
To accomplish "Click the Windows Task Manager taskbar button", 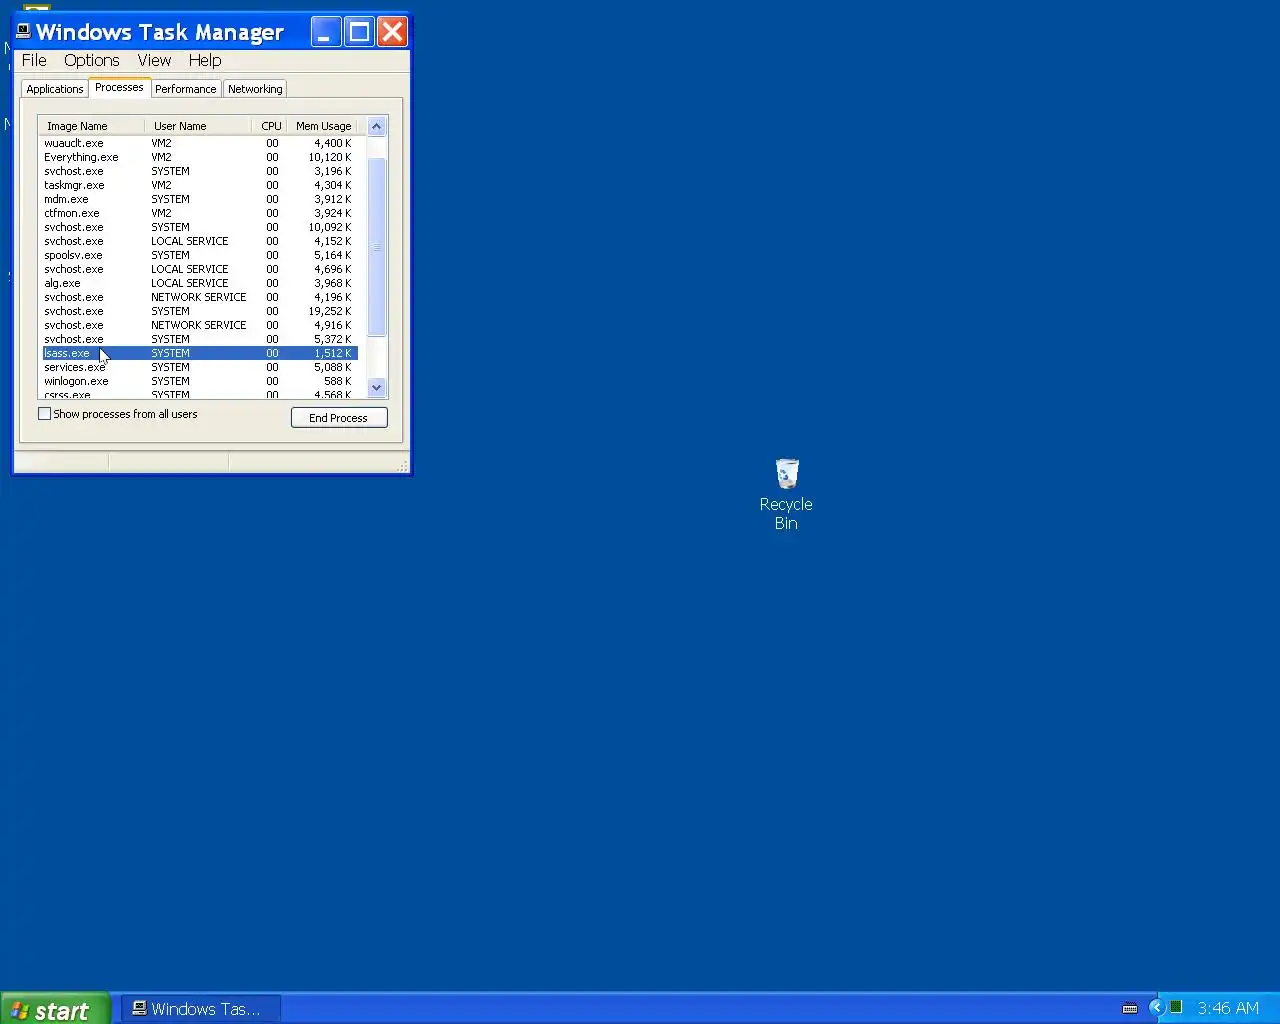I will (x=200, y=1009).
